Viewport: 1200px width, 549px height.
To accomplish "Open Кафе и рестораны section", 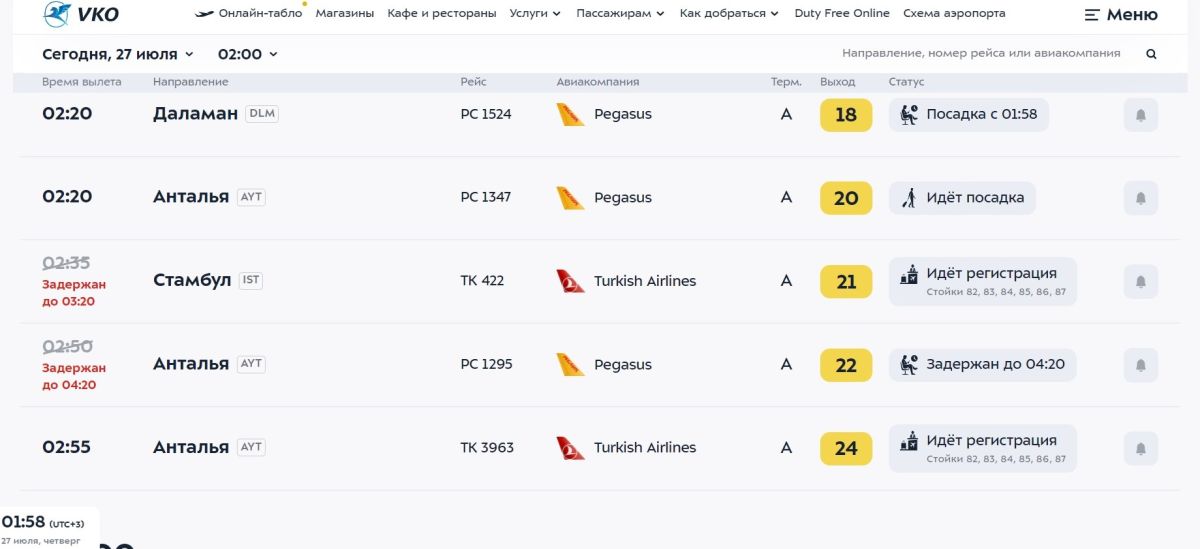I will 442,14.
